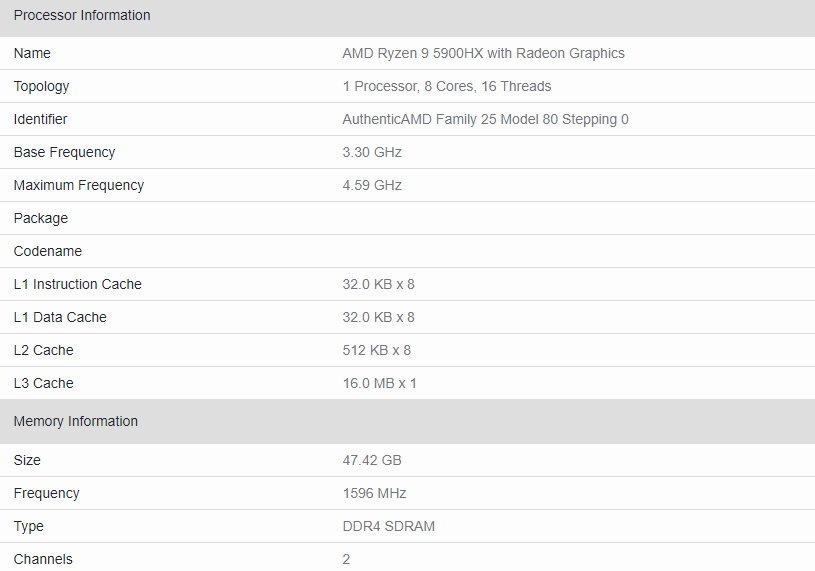Click the L2 Cache 512 KB x 8 value

[376, 350]
